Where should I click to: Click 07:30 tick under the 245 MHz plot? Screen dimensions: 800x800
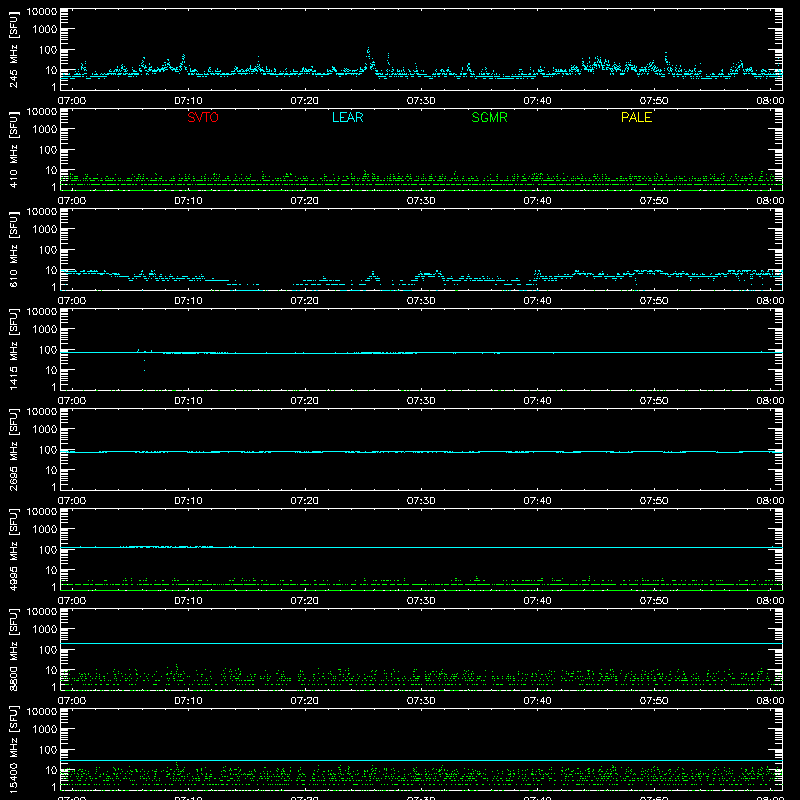421,101
